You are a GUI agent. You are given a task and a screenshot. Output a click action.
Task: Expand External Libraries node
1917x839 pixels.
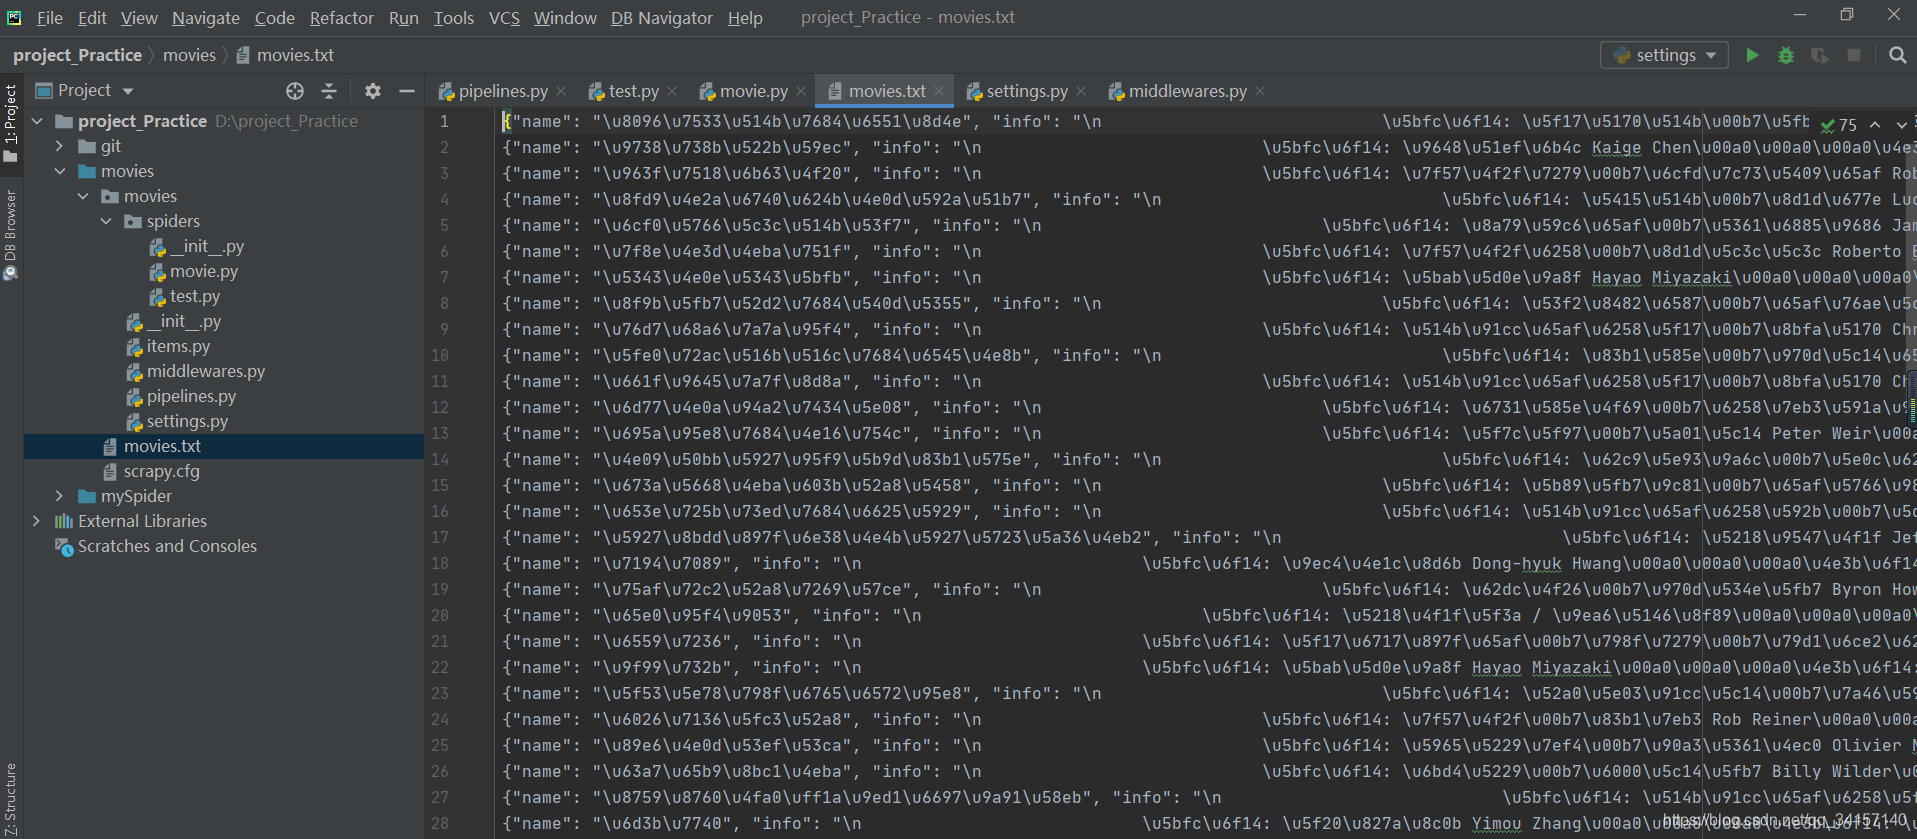pos(38,521)
